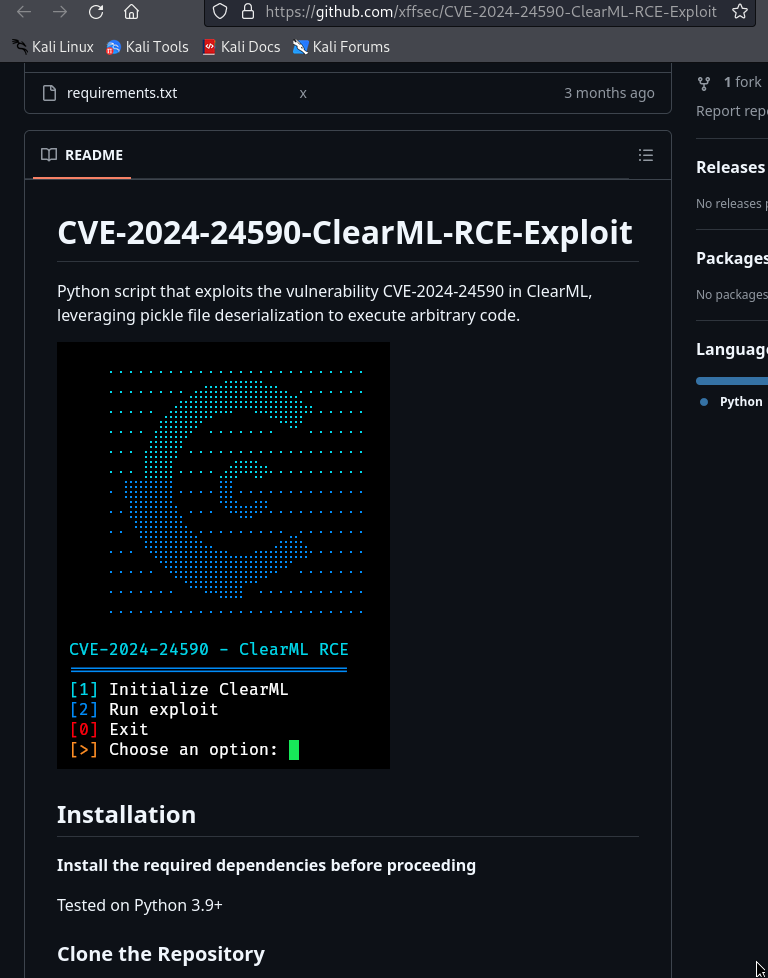Open the Kali Forums bookmark
Screen dimensions: 768x978
pos(341,47)
